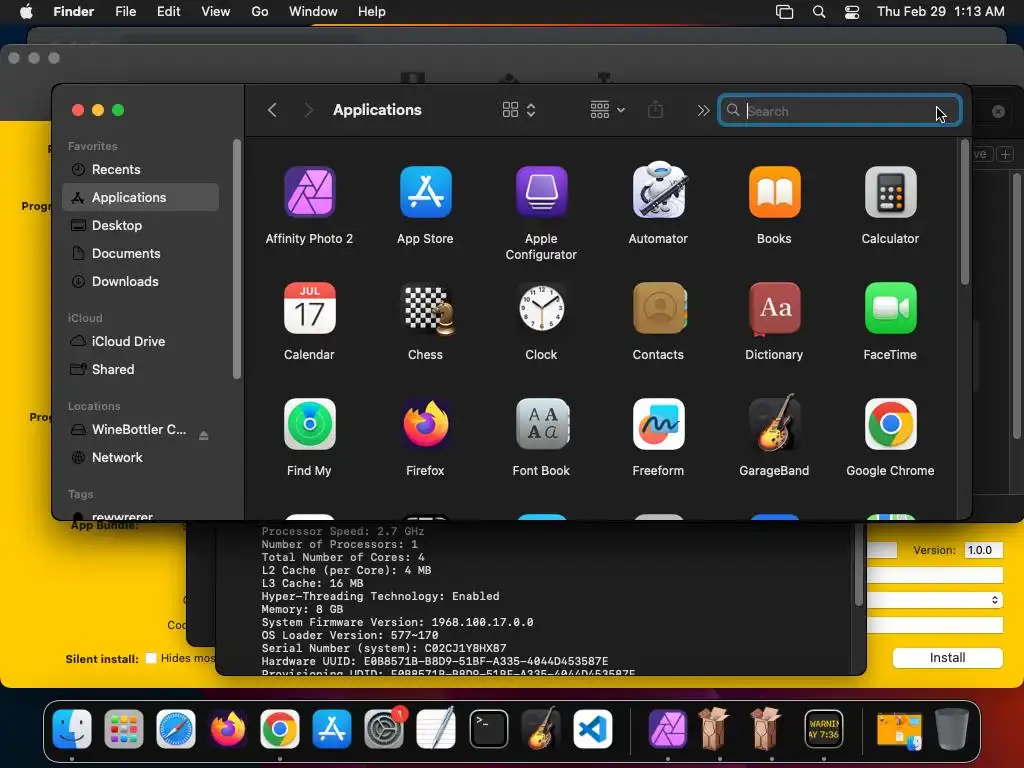The width and height of the screenshot is (1024, 768).
Task: Select GarageBand app icon in Applications grid
Action: click(774, 423)
